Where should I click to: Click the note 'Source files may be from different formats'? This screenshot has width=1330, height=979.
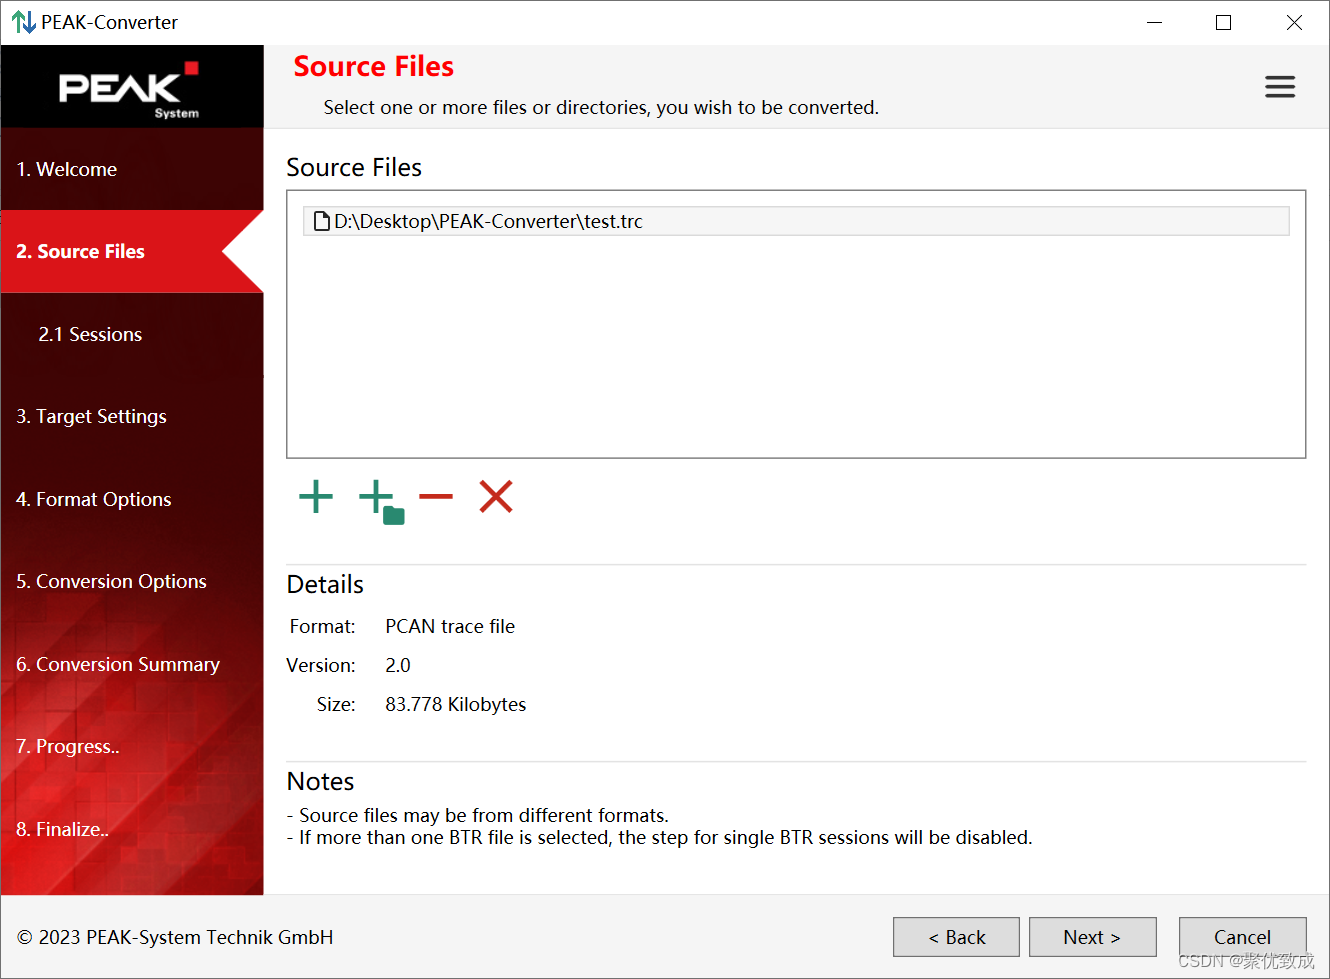click(478, 815)
